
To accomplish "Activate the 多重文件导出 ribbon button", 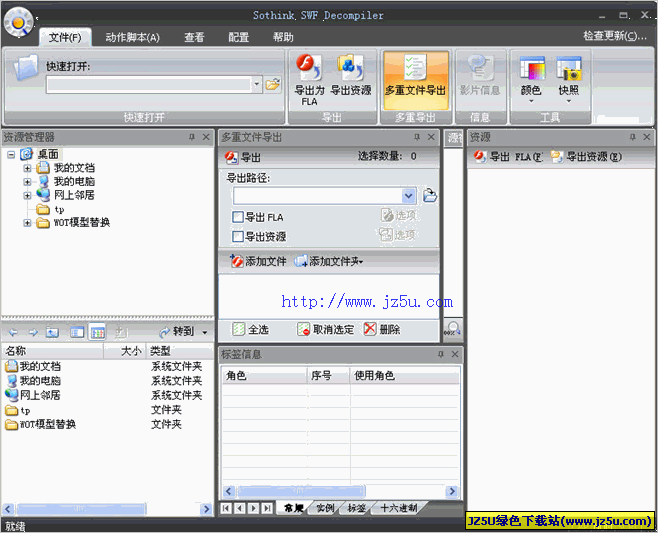I will tap(415, 80).
